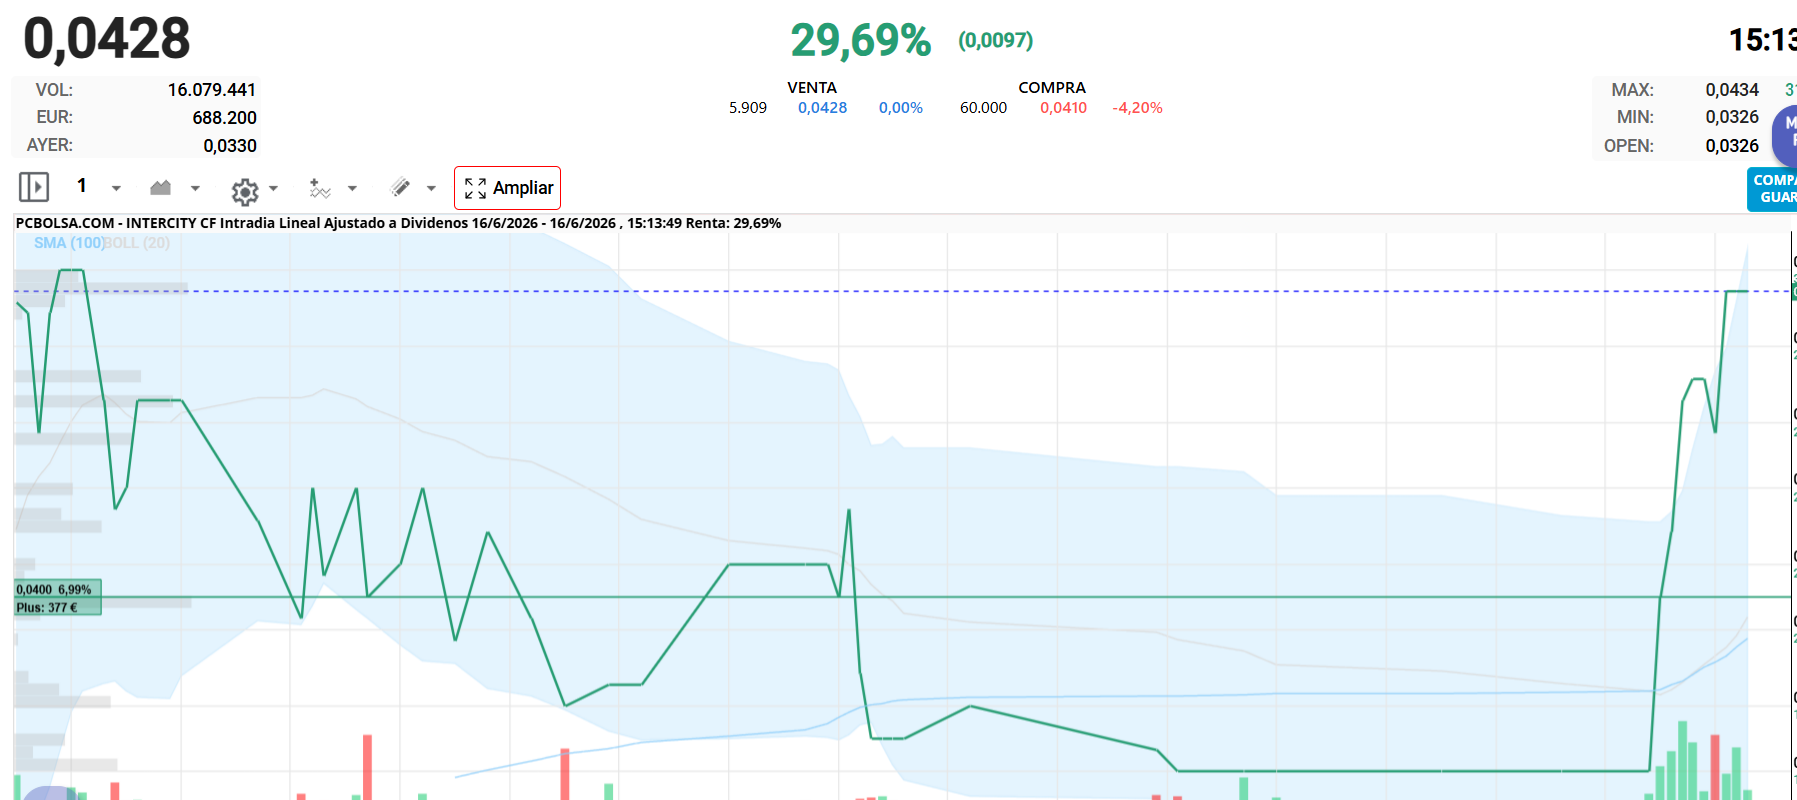The width and height of the screenshot is (1797, 800).
Task: Toggle the SMA (100) indicator label
Action: click(68, 243)
